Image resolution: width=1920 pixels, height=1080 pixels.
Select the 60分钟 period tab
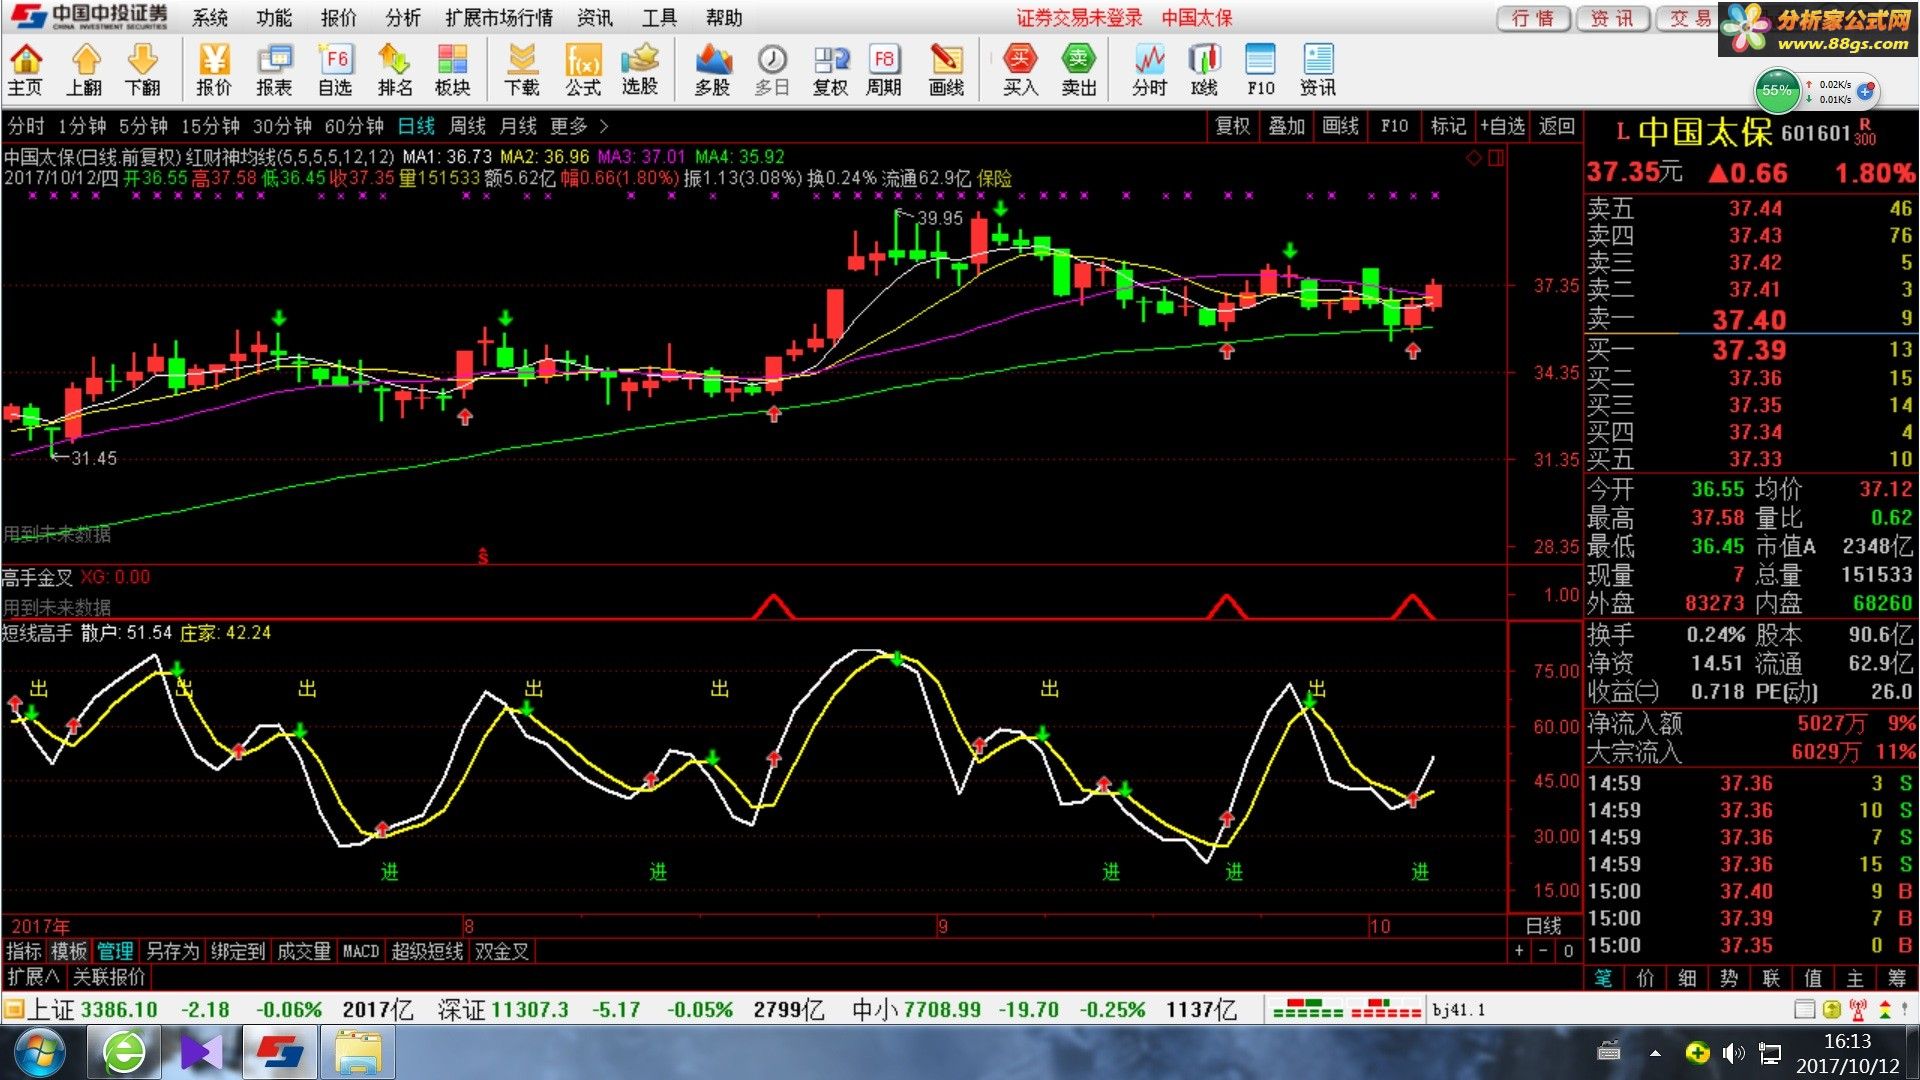pos(354,126)
